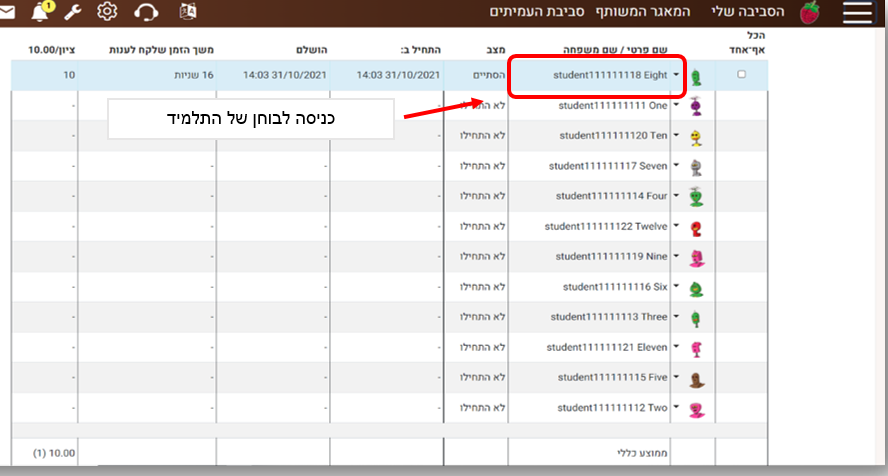The width and height of the screenshot is (888, 476).
Task: Click the notifications bell icon
Action: tap(40, 12)
